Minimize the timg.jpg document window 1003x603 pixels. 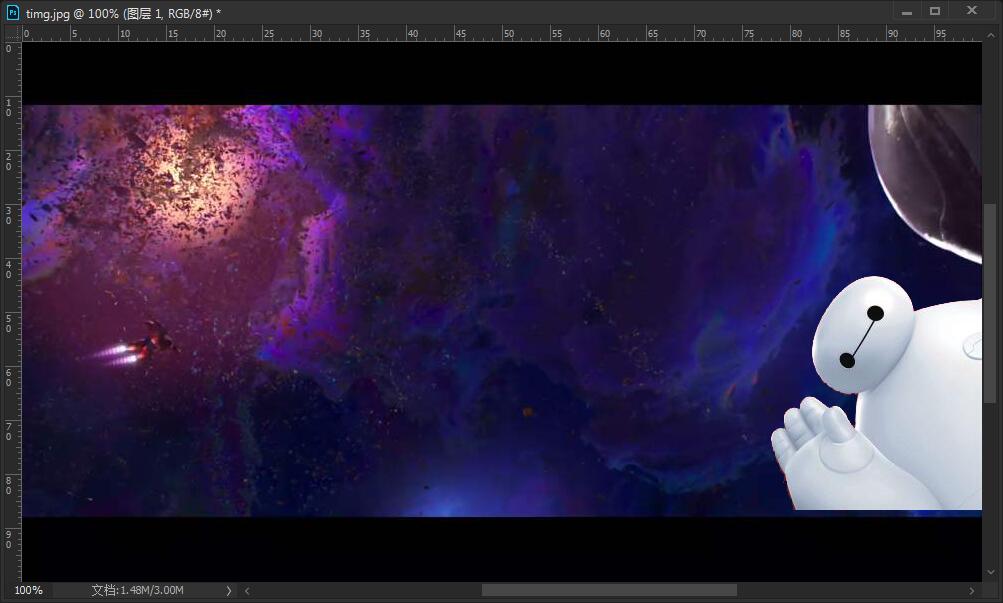point(906,12)
